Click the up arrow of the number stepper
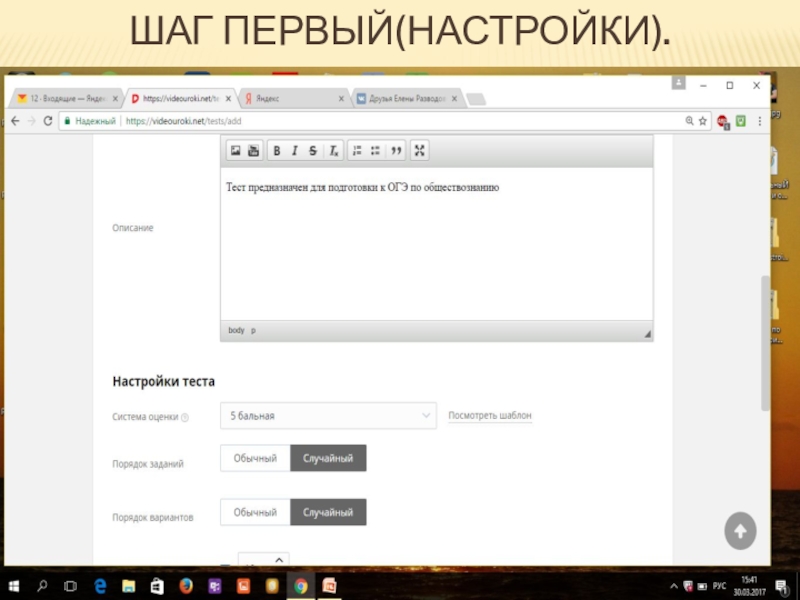The height and width of the screenshot is (600, 800). (x=278, y=560)
